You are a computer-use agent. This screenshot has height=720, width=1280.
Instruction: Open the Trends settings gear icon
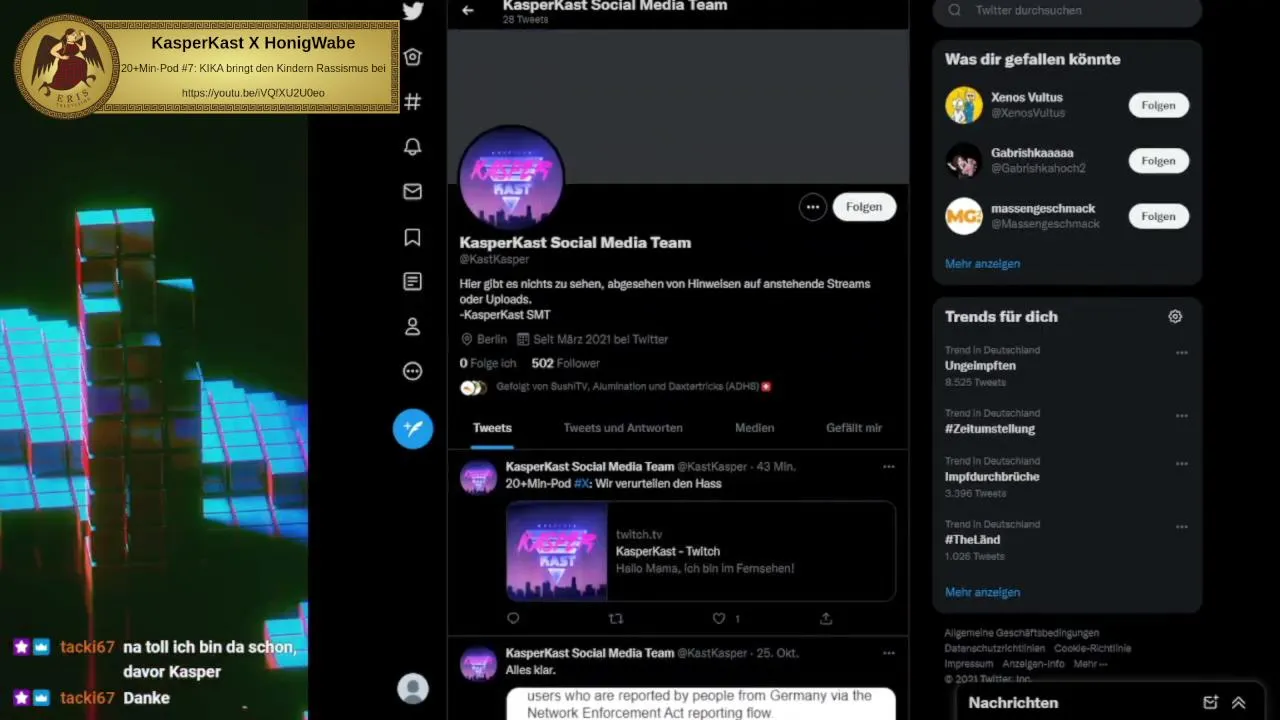point(1175,316)
